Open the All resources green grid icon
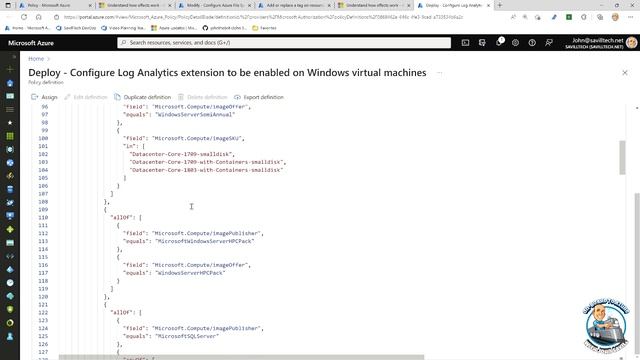The width and height of the screenshot is (640, 360). pyautogui.click(x=10, y=136)
